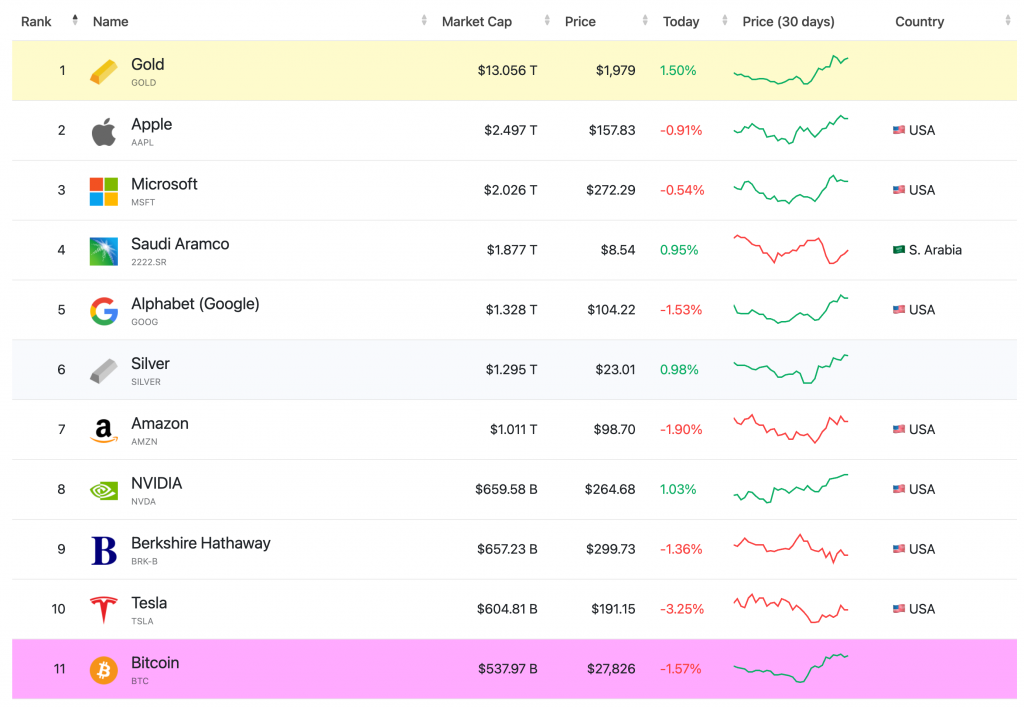Click the Silver bar icon
This screenshot has width=1024, height=707.
click(x=104, y=371)
